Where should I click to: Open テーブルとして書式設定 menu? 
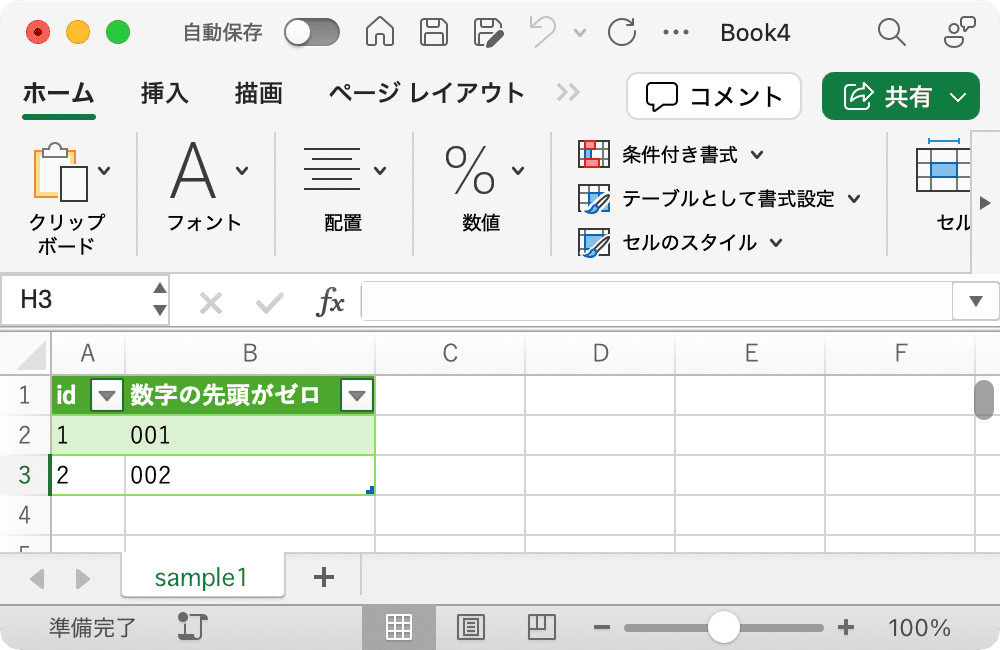(719, 198)
